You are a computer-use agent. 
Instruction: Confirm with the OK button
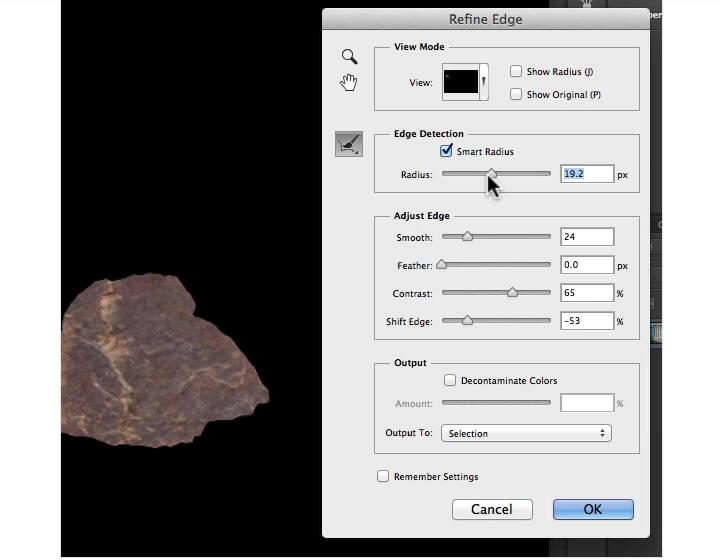click(x=593, y=509)
